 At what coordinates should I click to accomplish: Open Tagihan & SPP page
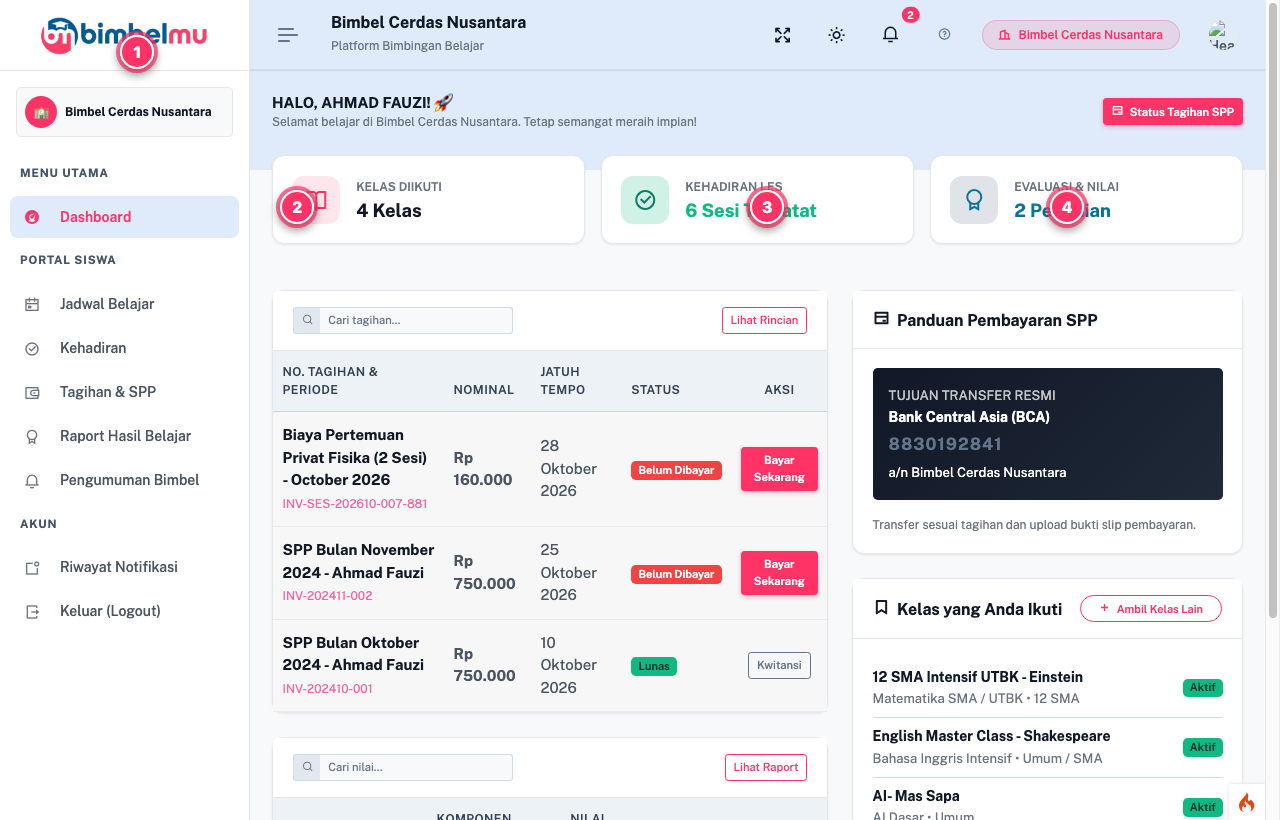(124, 392)
